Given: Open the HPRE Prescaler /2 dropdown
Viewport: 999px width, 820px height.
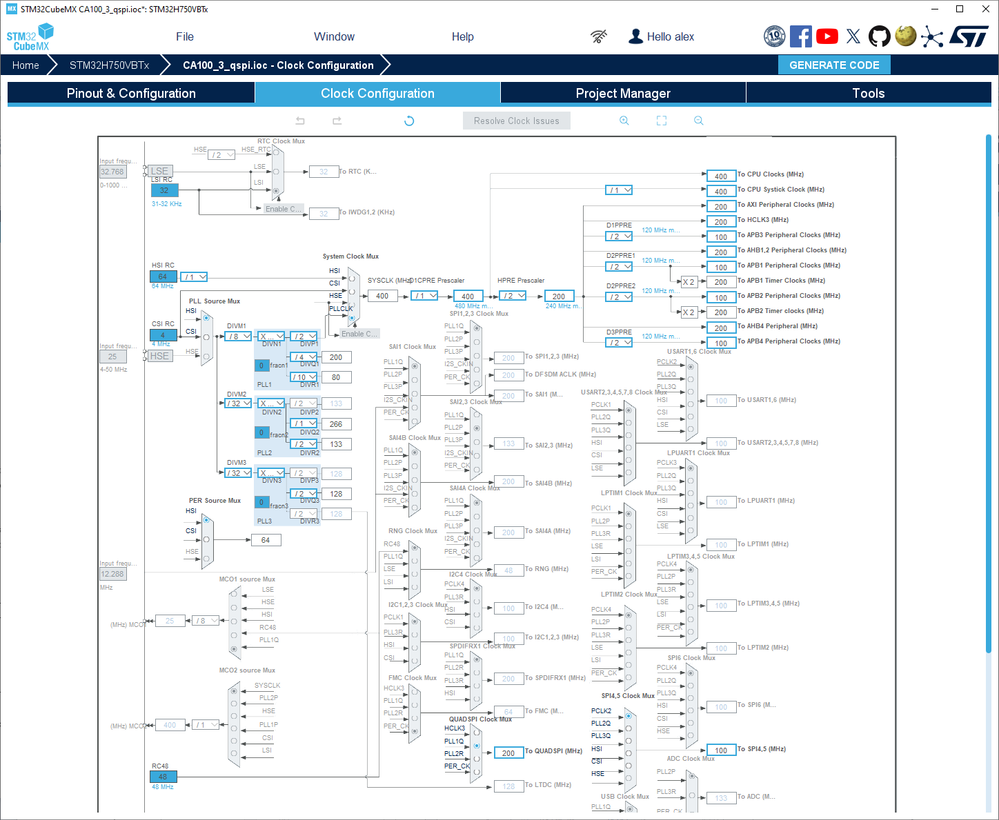Looking at the screenshot, I should (512, 296).
